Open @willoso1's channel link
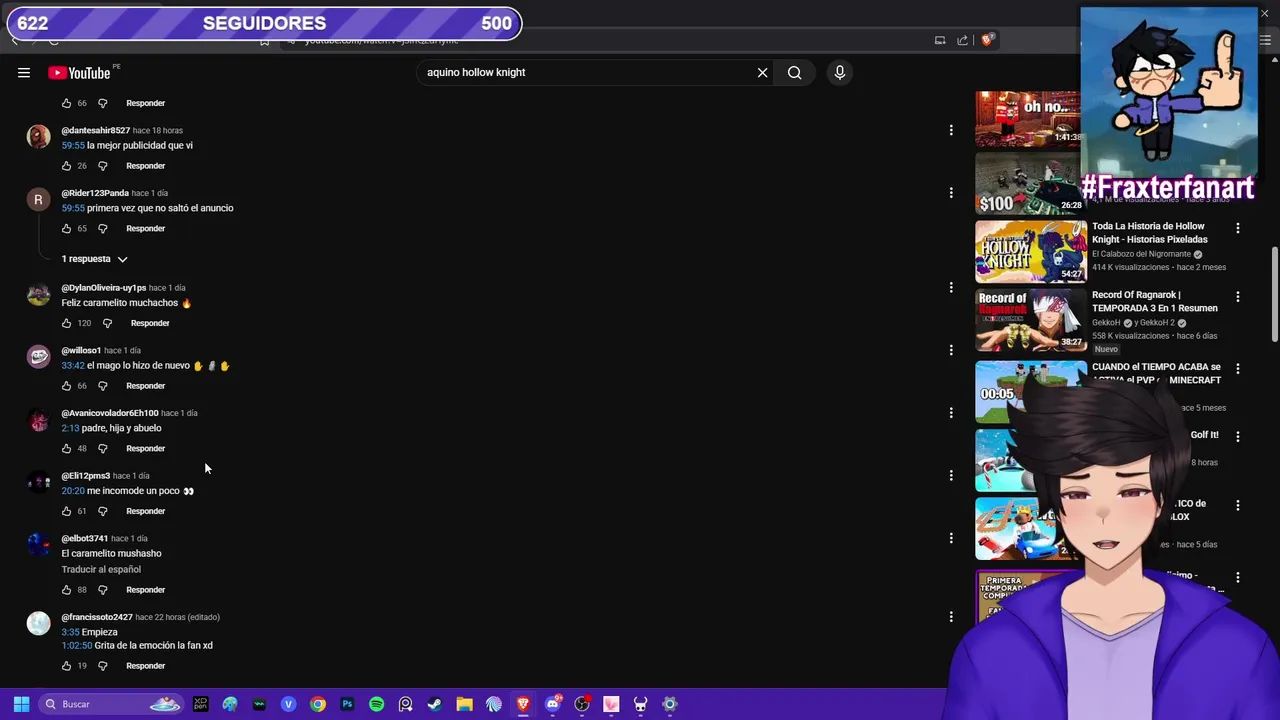 [81, 351]
